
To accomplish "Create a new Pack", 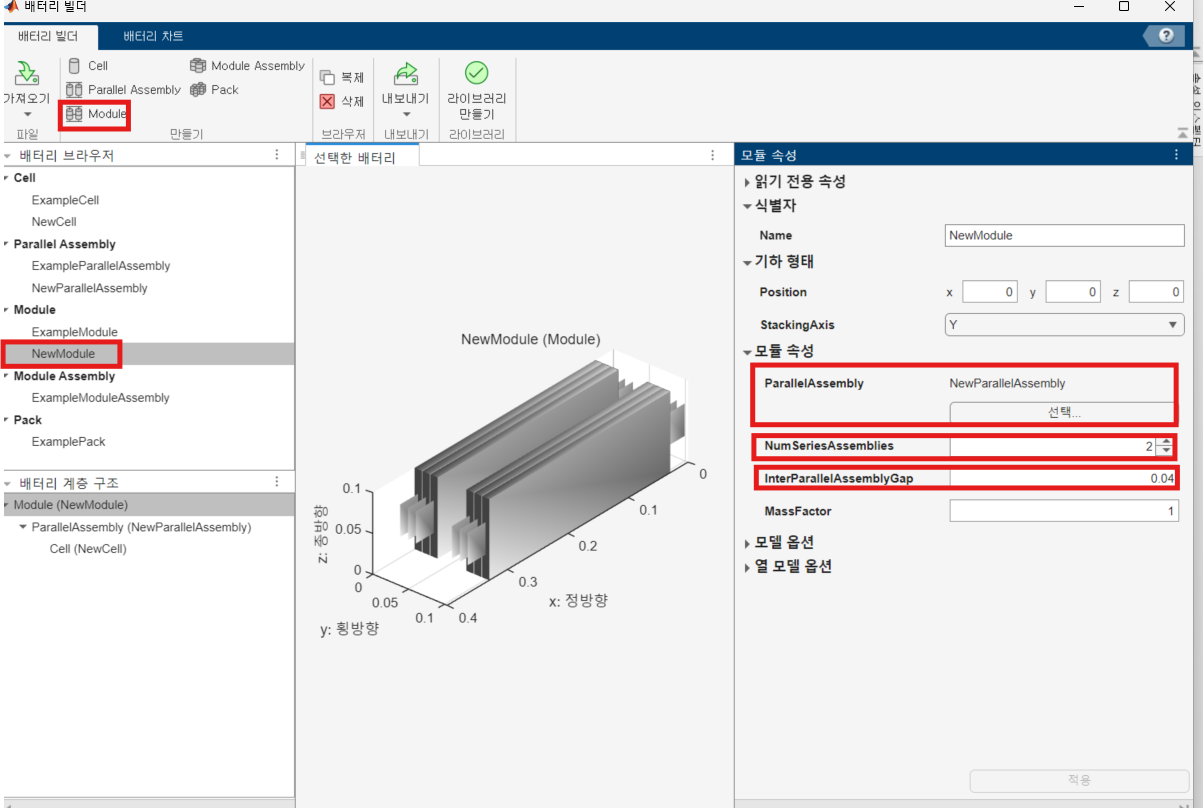I will [214, 90].
